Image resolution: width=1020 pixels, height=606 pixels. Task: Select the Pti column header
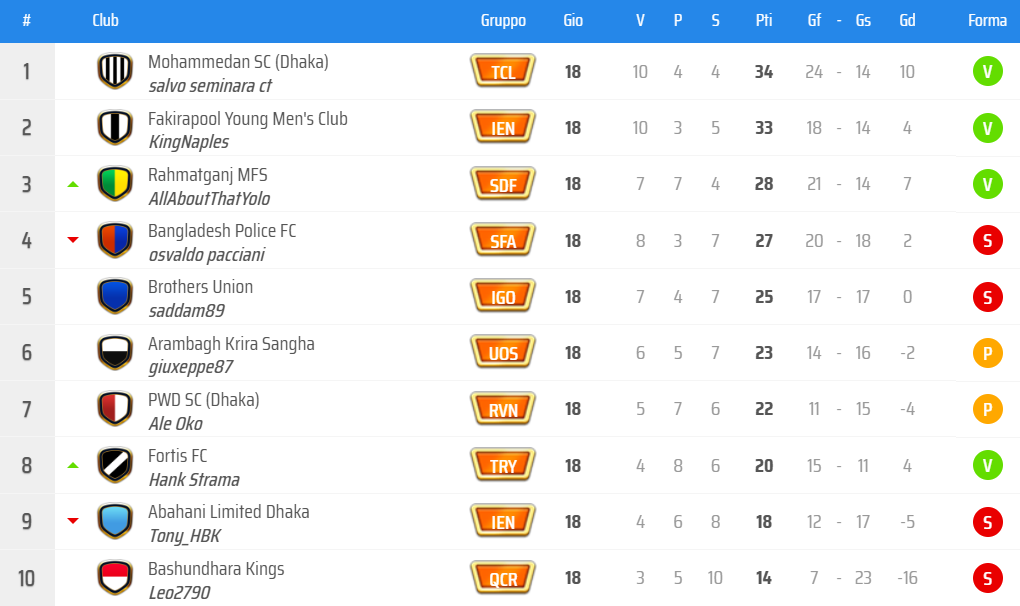coord(763,20)
